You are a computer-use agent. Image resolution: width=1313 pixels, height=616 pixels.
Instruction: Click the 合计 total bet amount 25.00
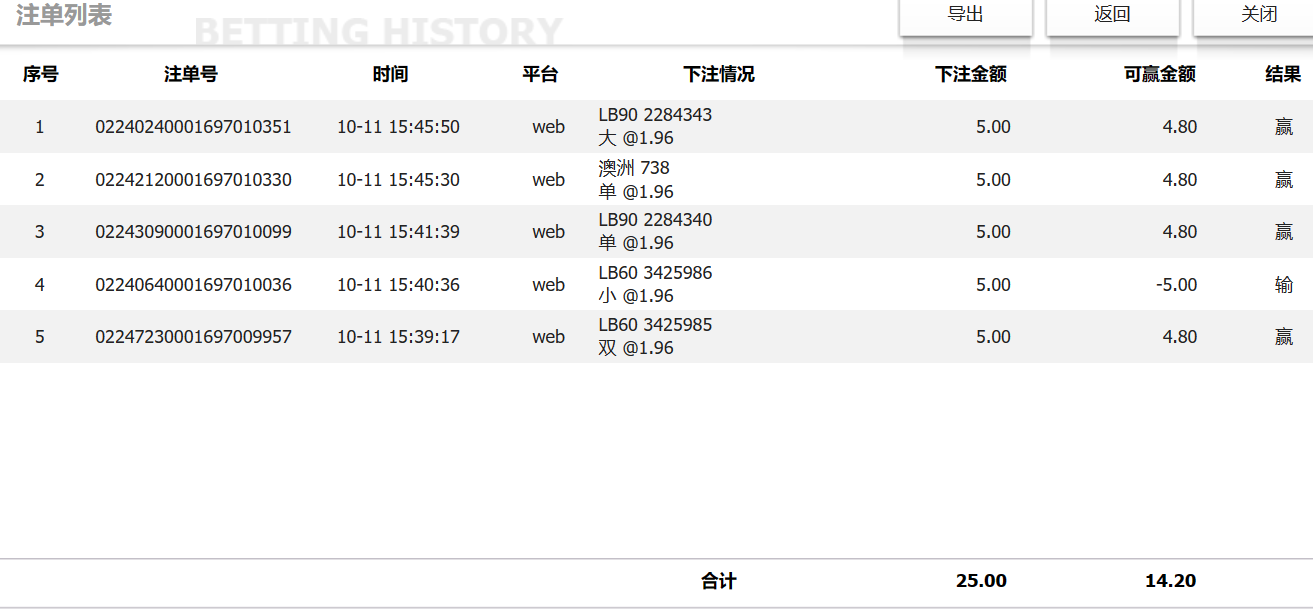coord(981,581)
